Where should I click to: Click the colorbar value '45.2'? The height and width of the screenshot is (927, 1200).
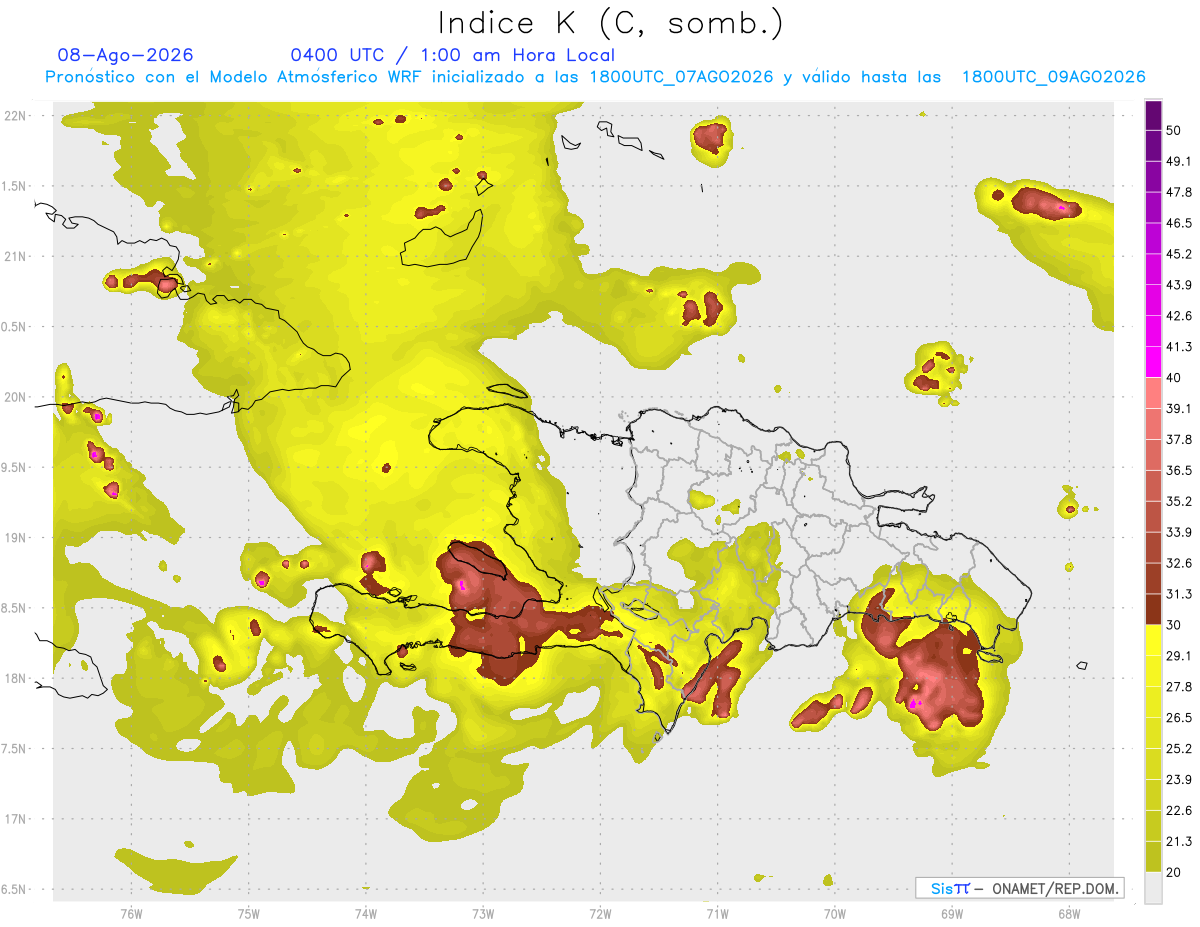pos(1179,254)
